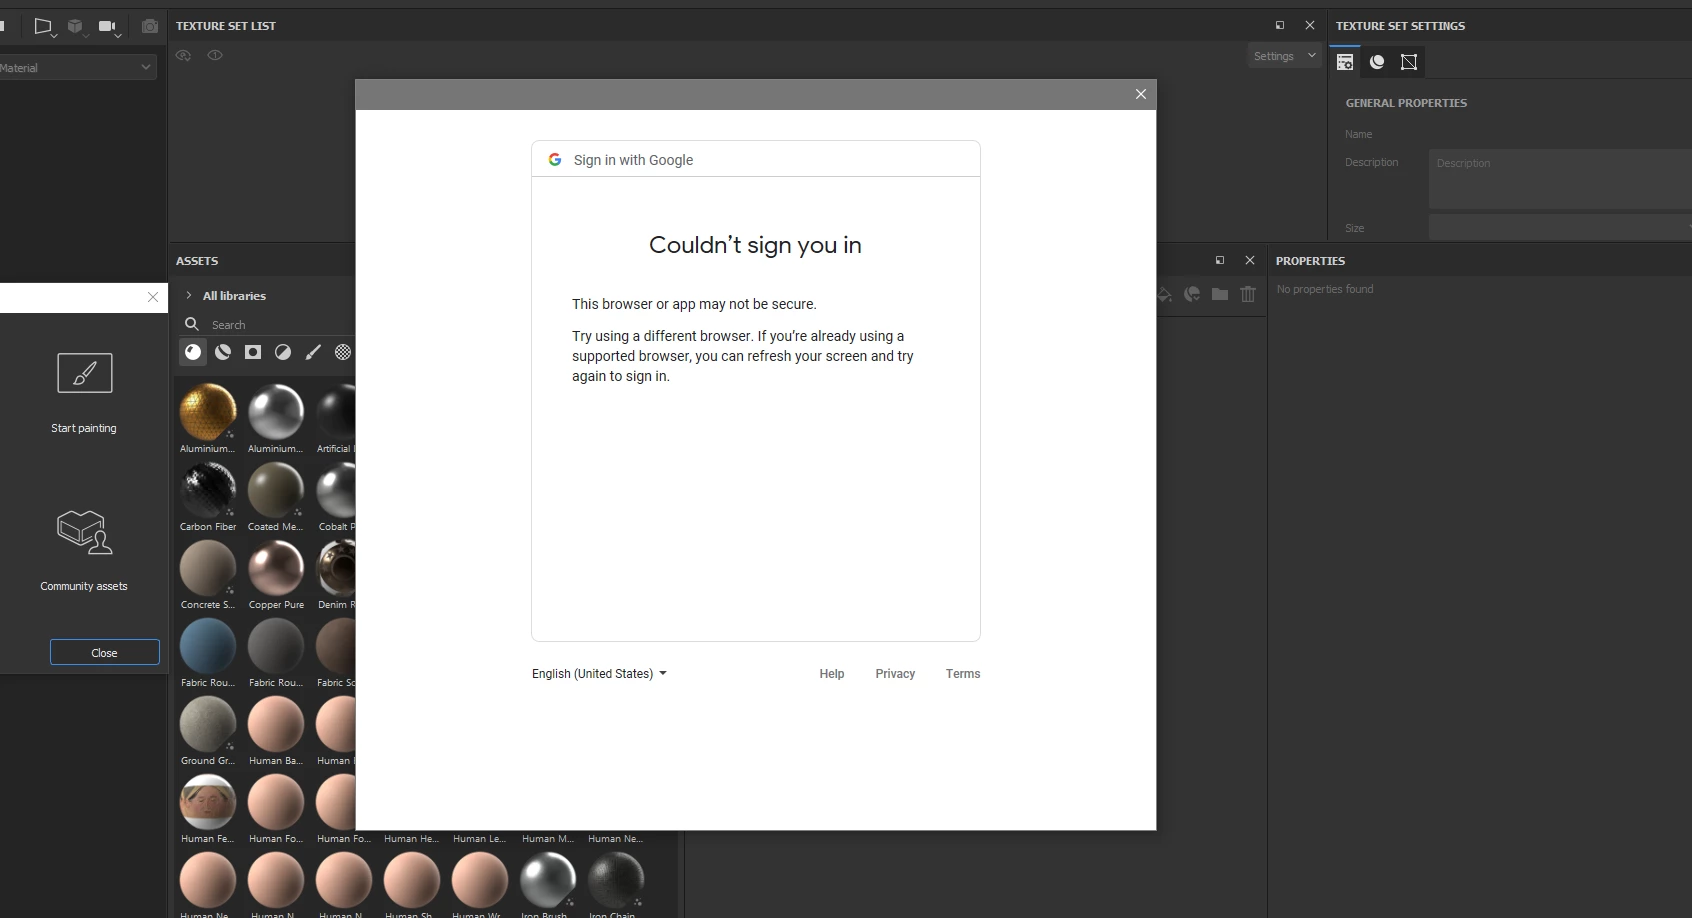Add a folder with the folder icon
Screen dimensions: 1692x918
tap(1220, 294)
